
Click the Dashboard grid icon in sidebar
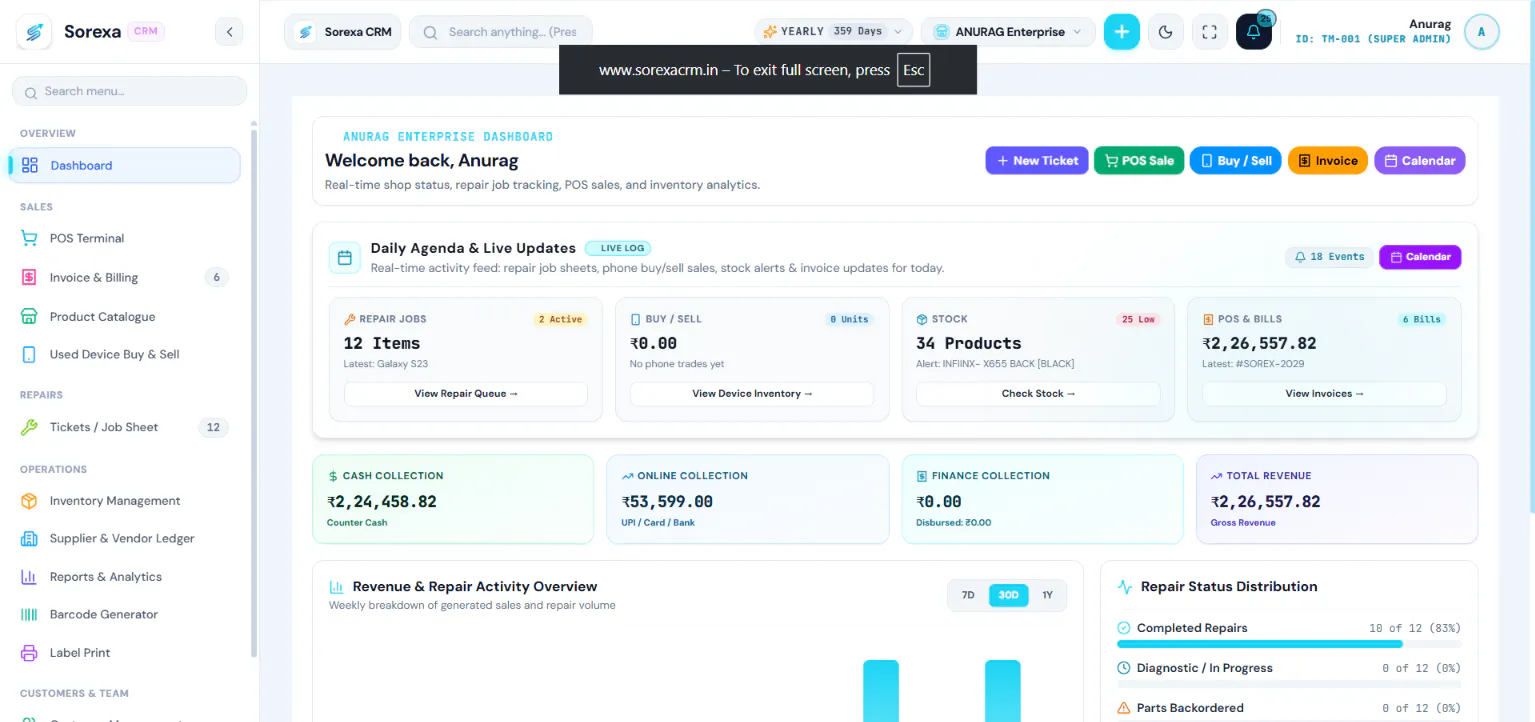point(30,166)
